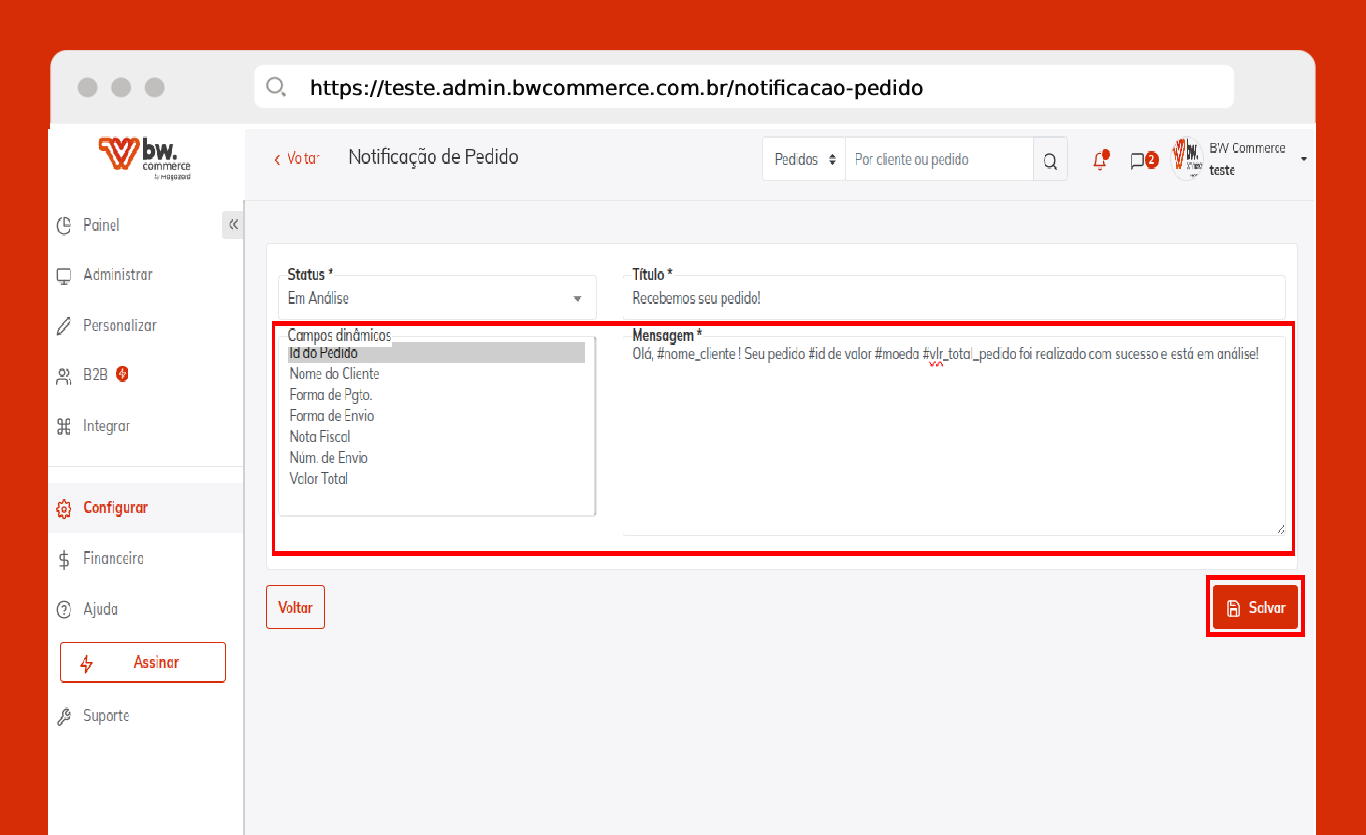Click the Título input field

point(955,298)
